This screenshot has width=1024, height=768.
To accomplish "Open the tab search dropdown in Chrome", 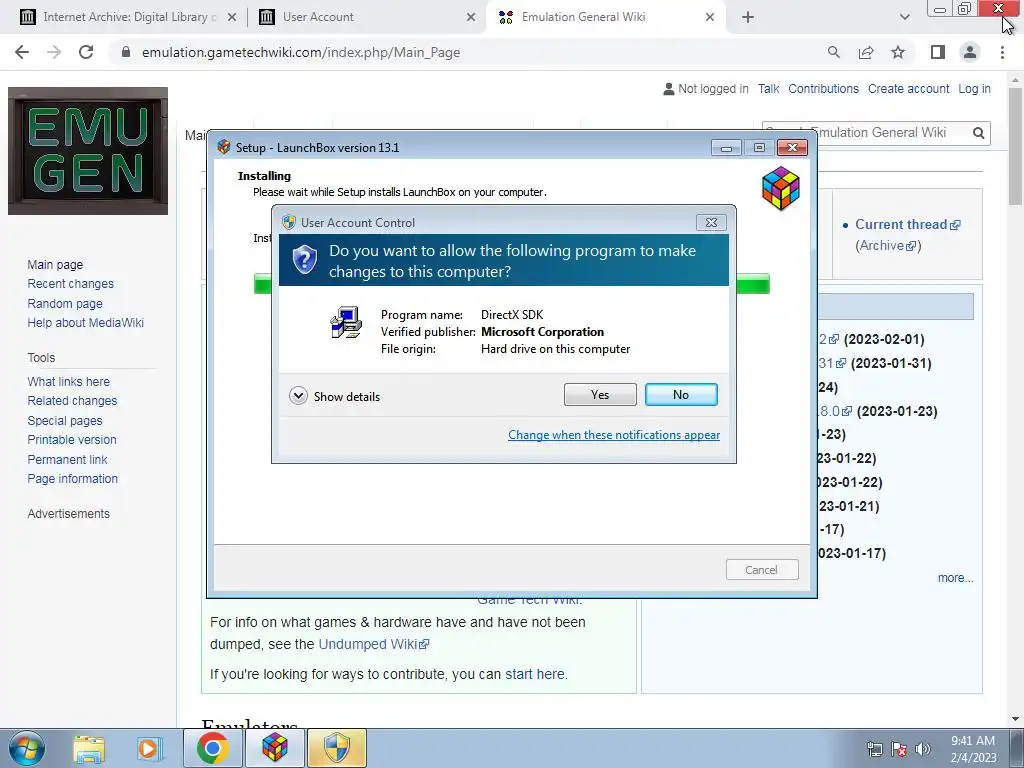I will coord(904,18).
